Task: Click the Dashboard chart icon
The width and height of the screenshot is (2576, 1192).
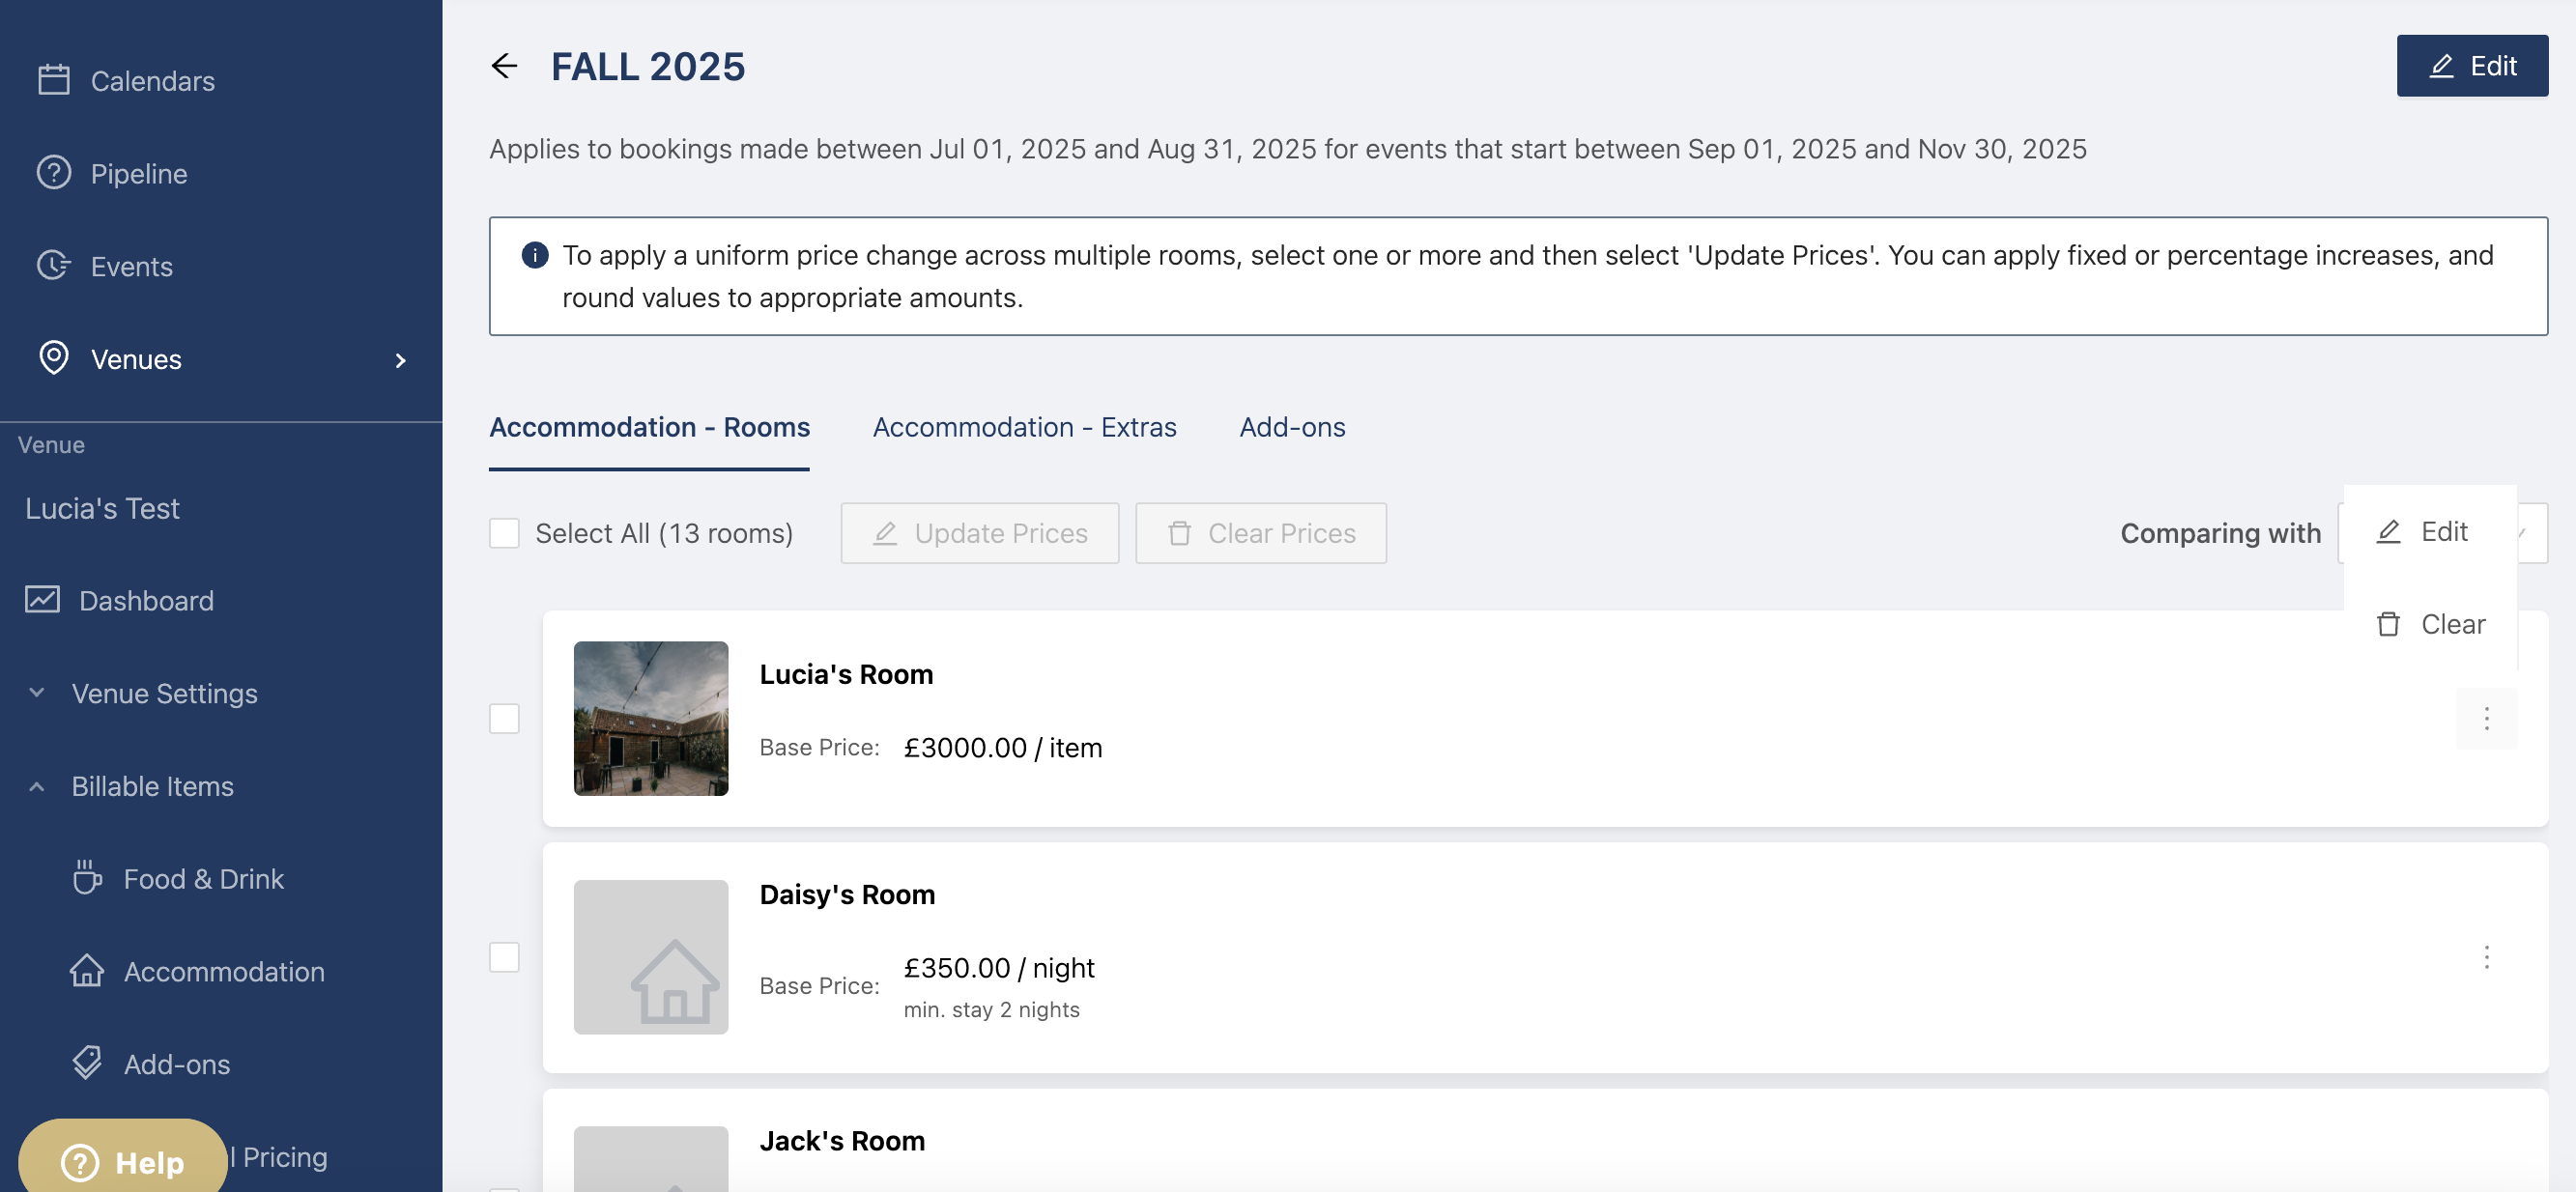Action: [42, 600]
